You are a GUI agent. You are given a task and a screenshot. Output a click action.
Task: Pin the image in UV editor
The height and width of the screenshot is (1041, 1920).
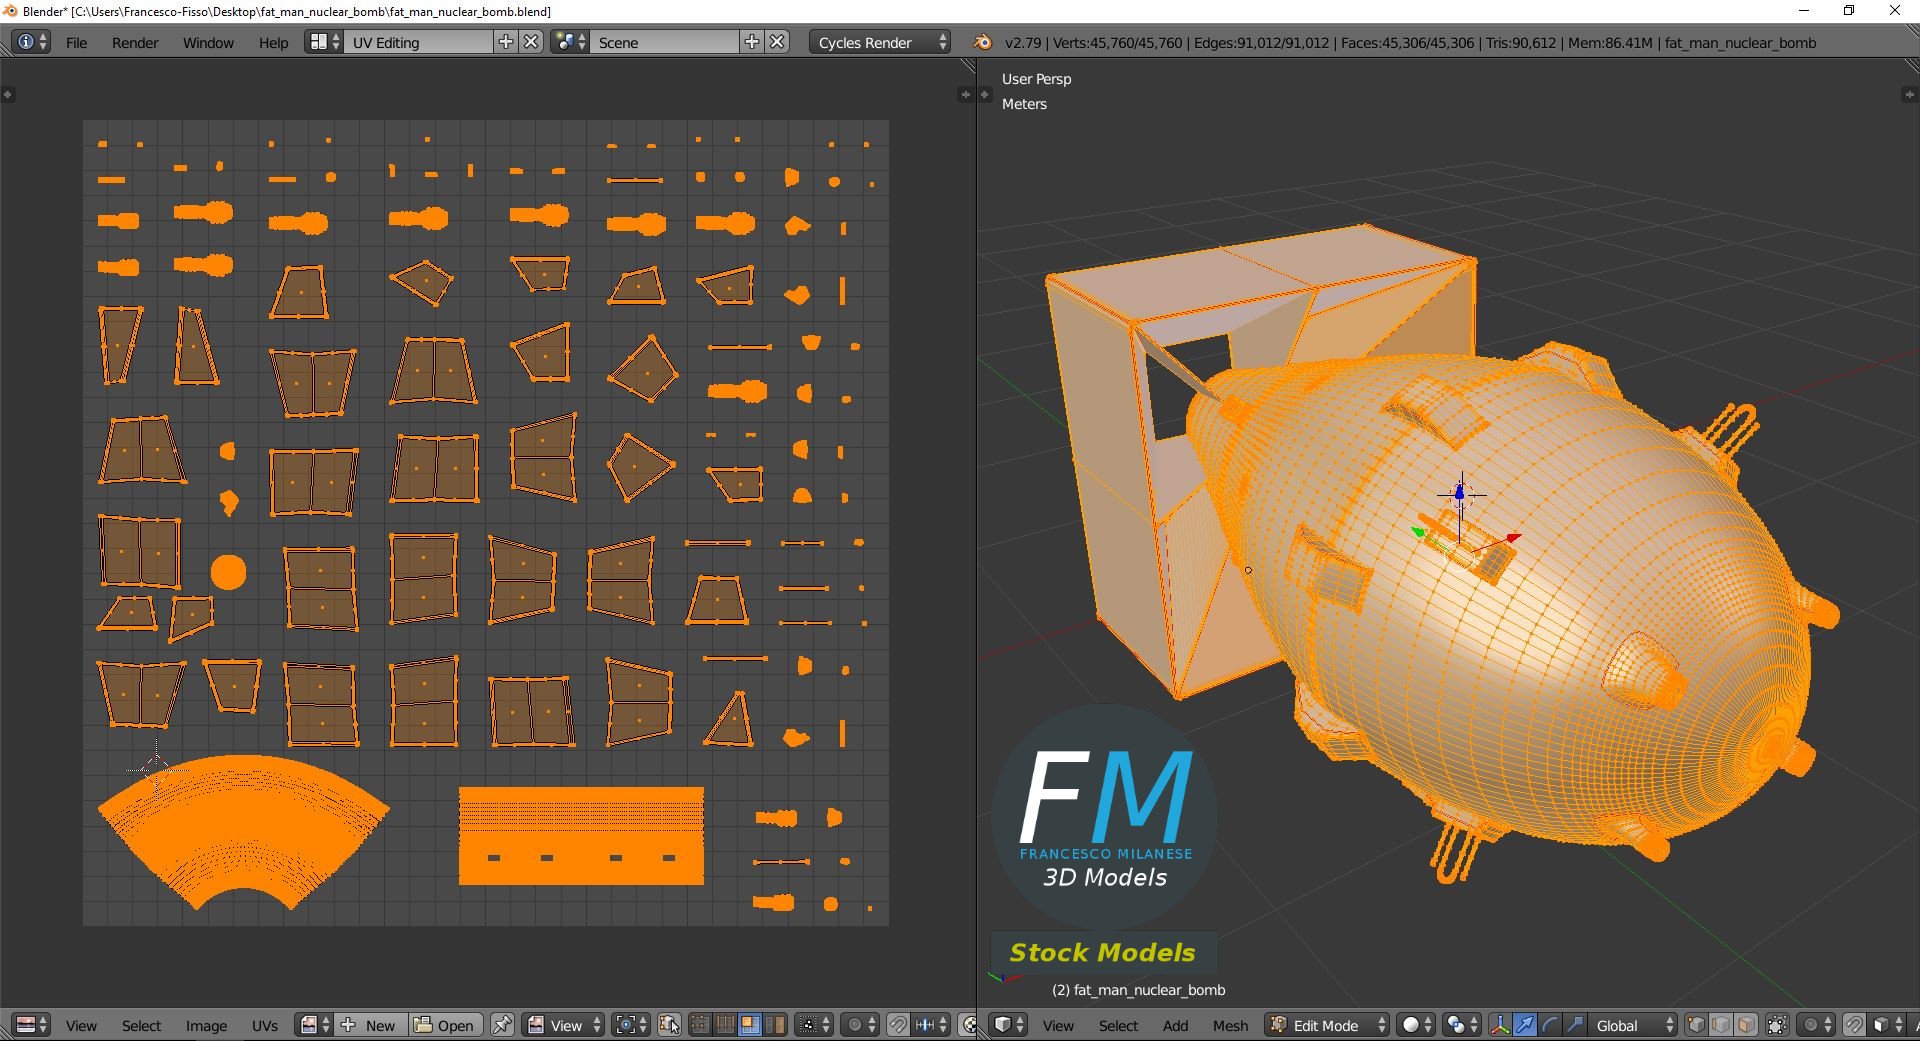pyautogui.click(x=502, y=1025)
